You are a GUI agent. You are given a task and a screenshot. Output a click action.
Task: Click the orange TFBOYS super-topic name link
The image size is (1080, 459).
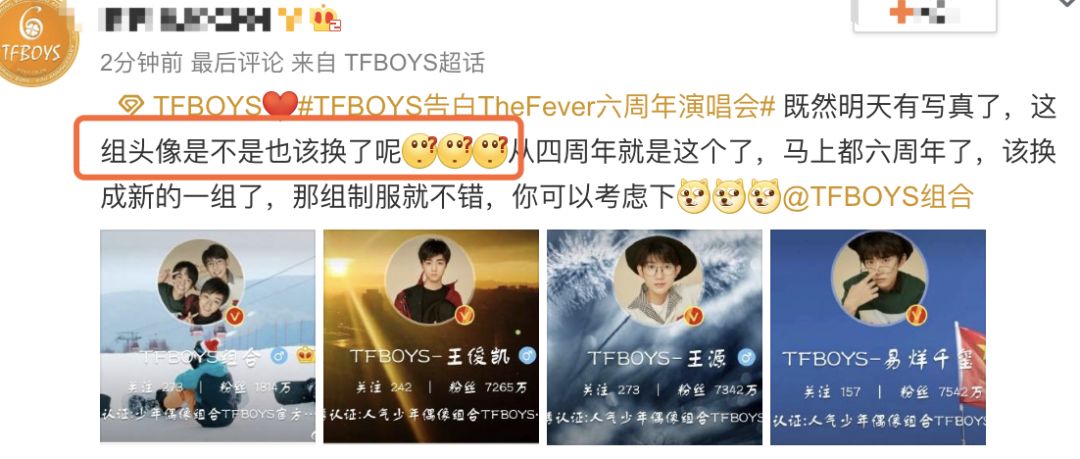(205, 106)
